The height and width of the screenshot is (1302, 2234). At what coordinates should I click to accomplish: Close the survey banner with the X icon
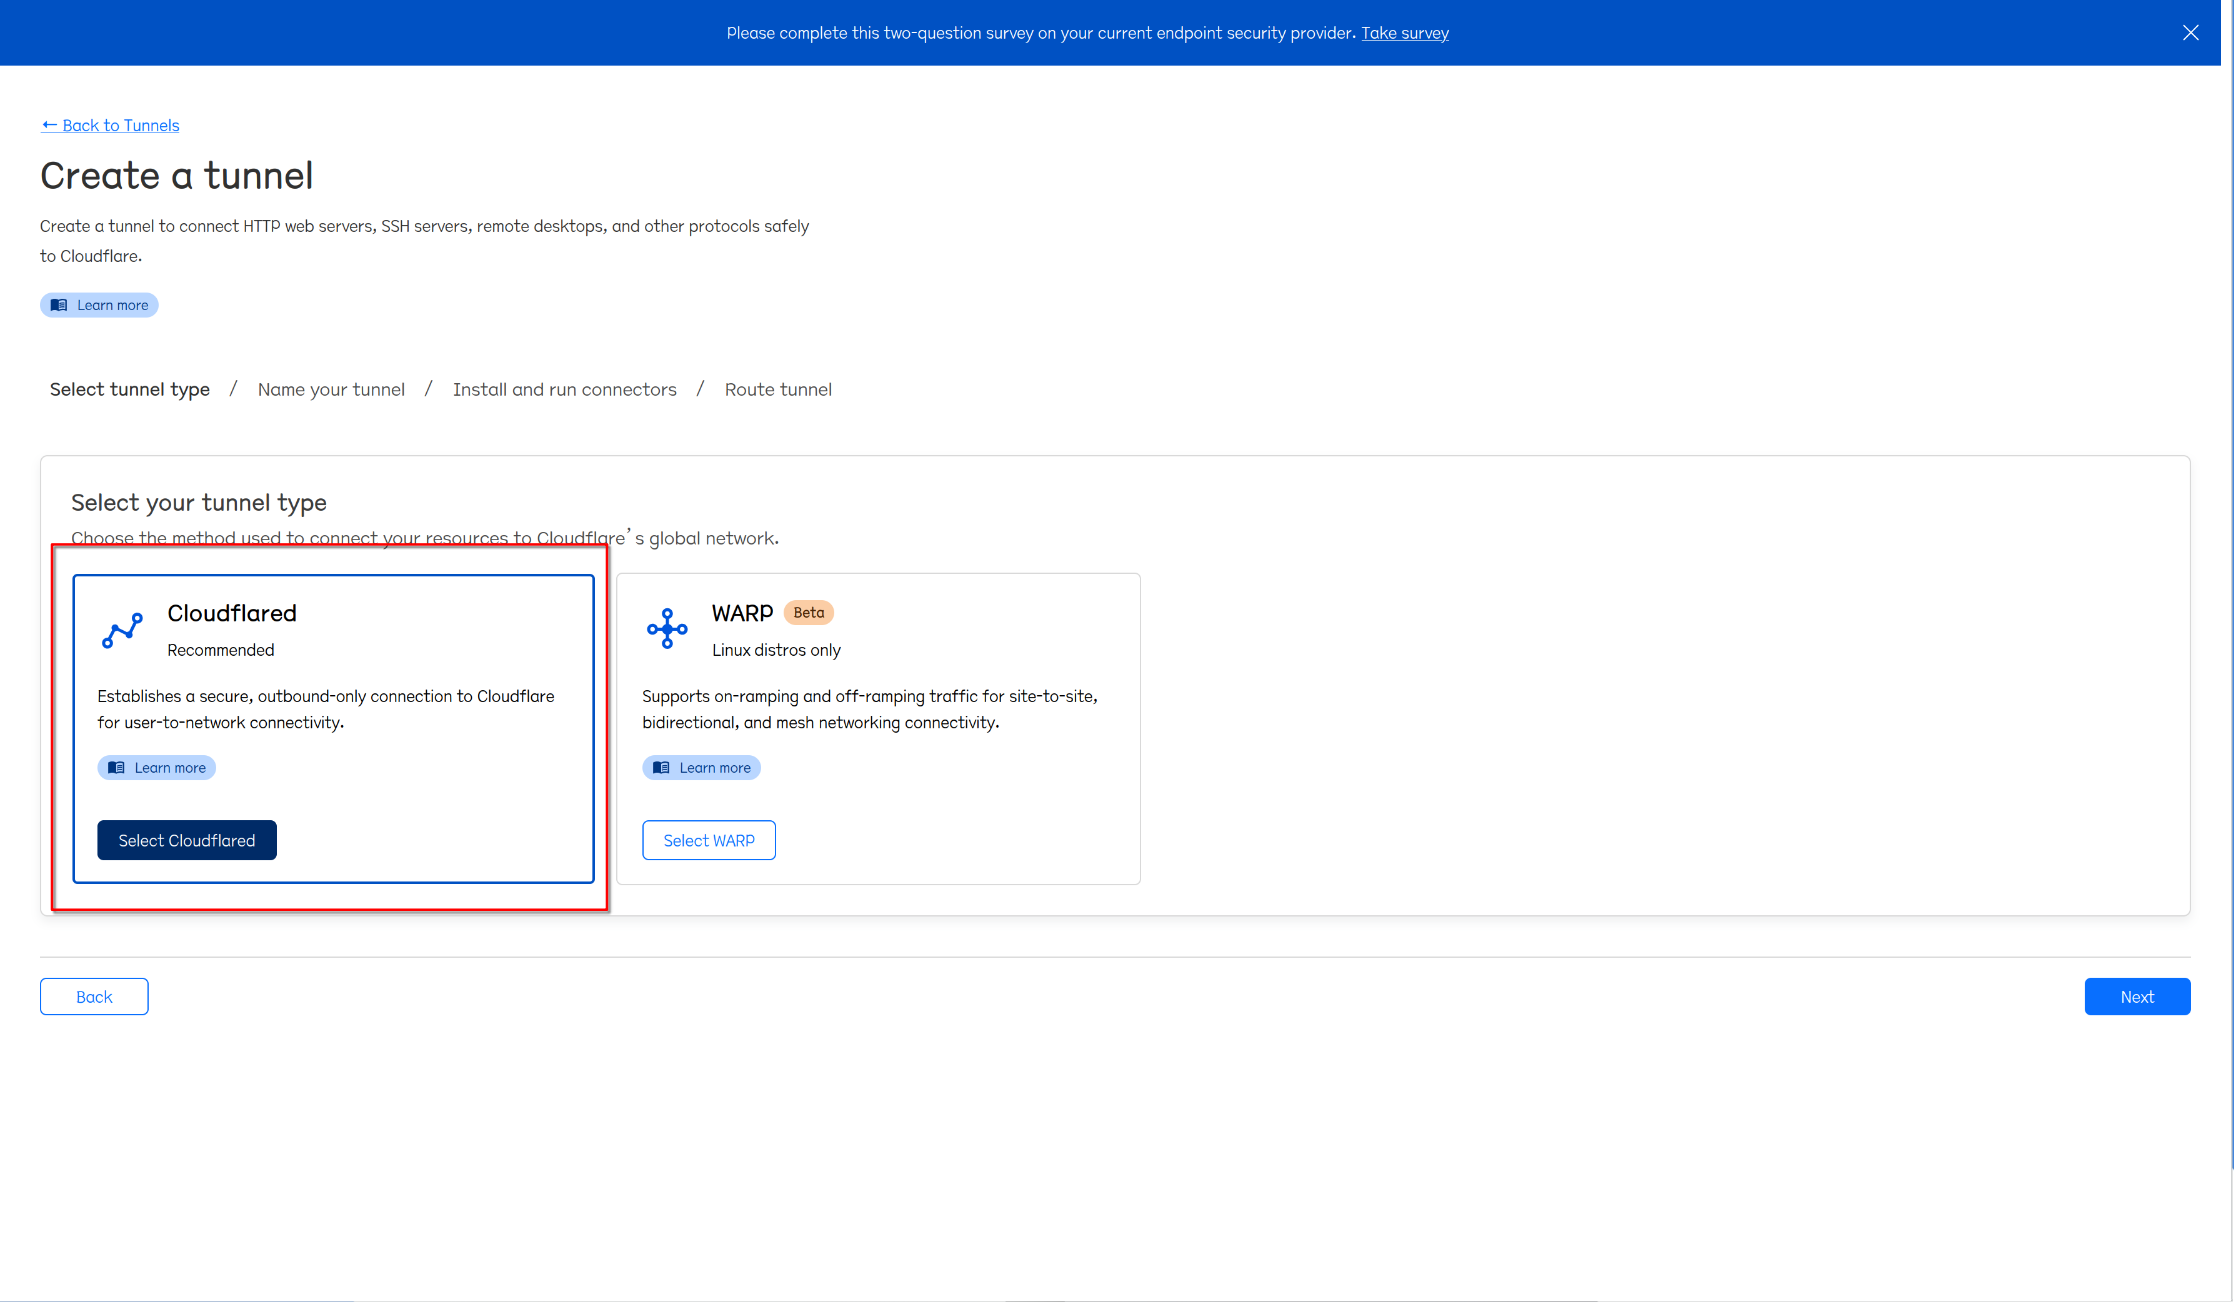tap(2190, 33)
